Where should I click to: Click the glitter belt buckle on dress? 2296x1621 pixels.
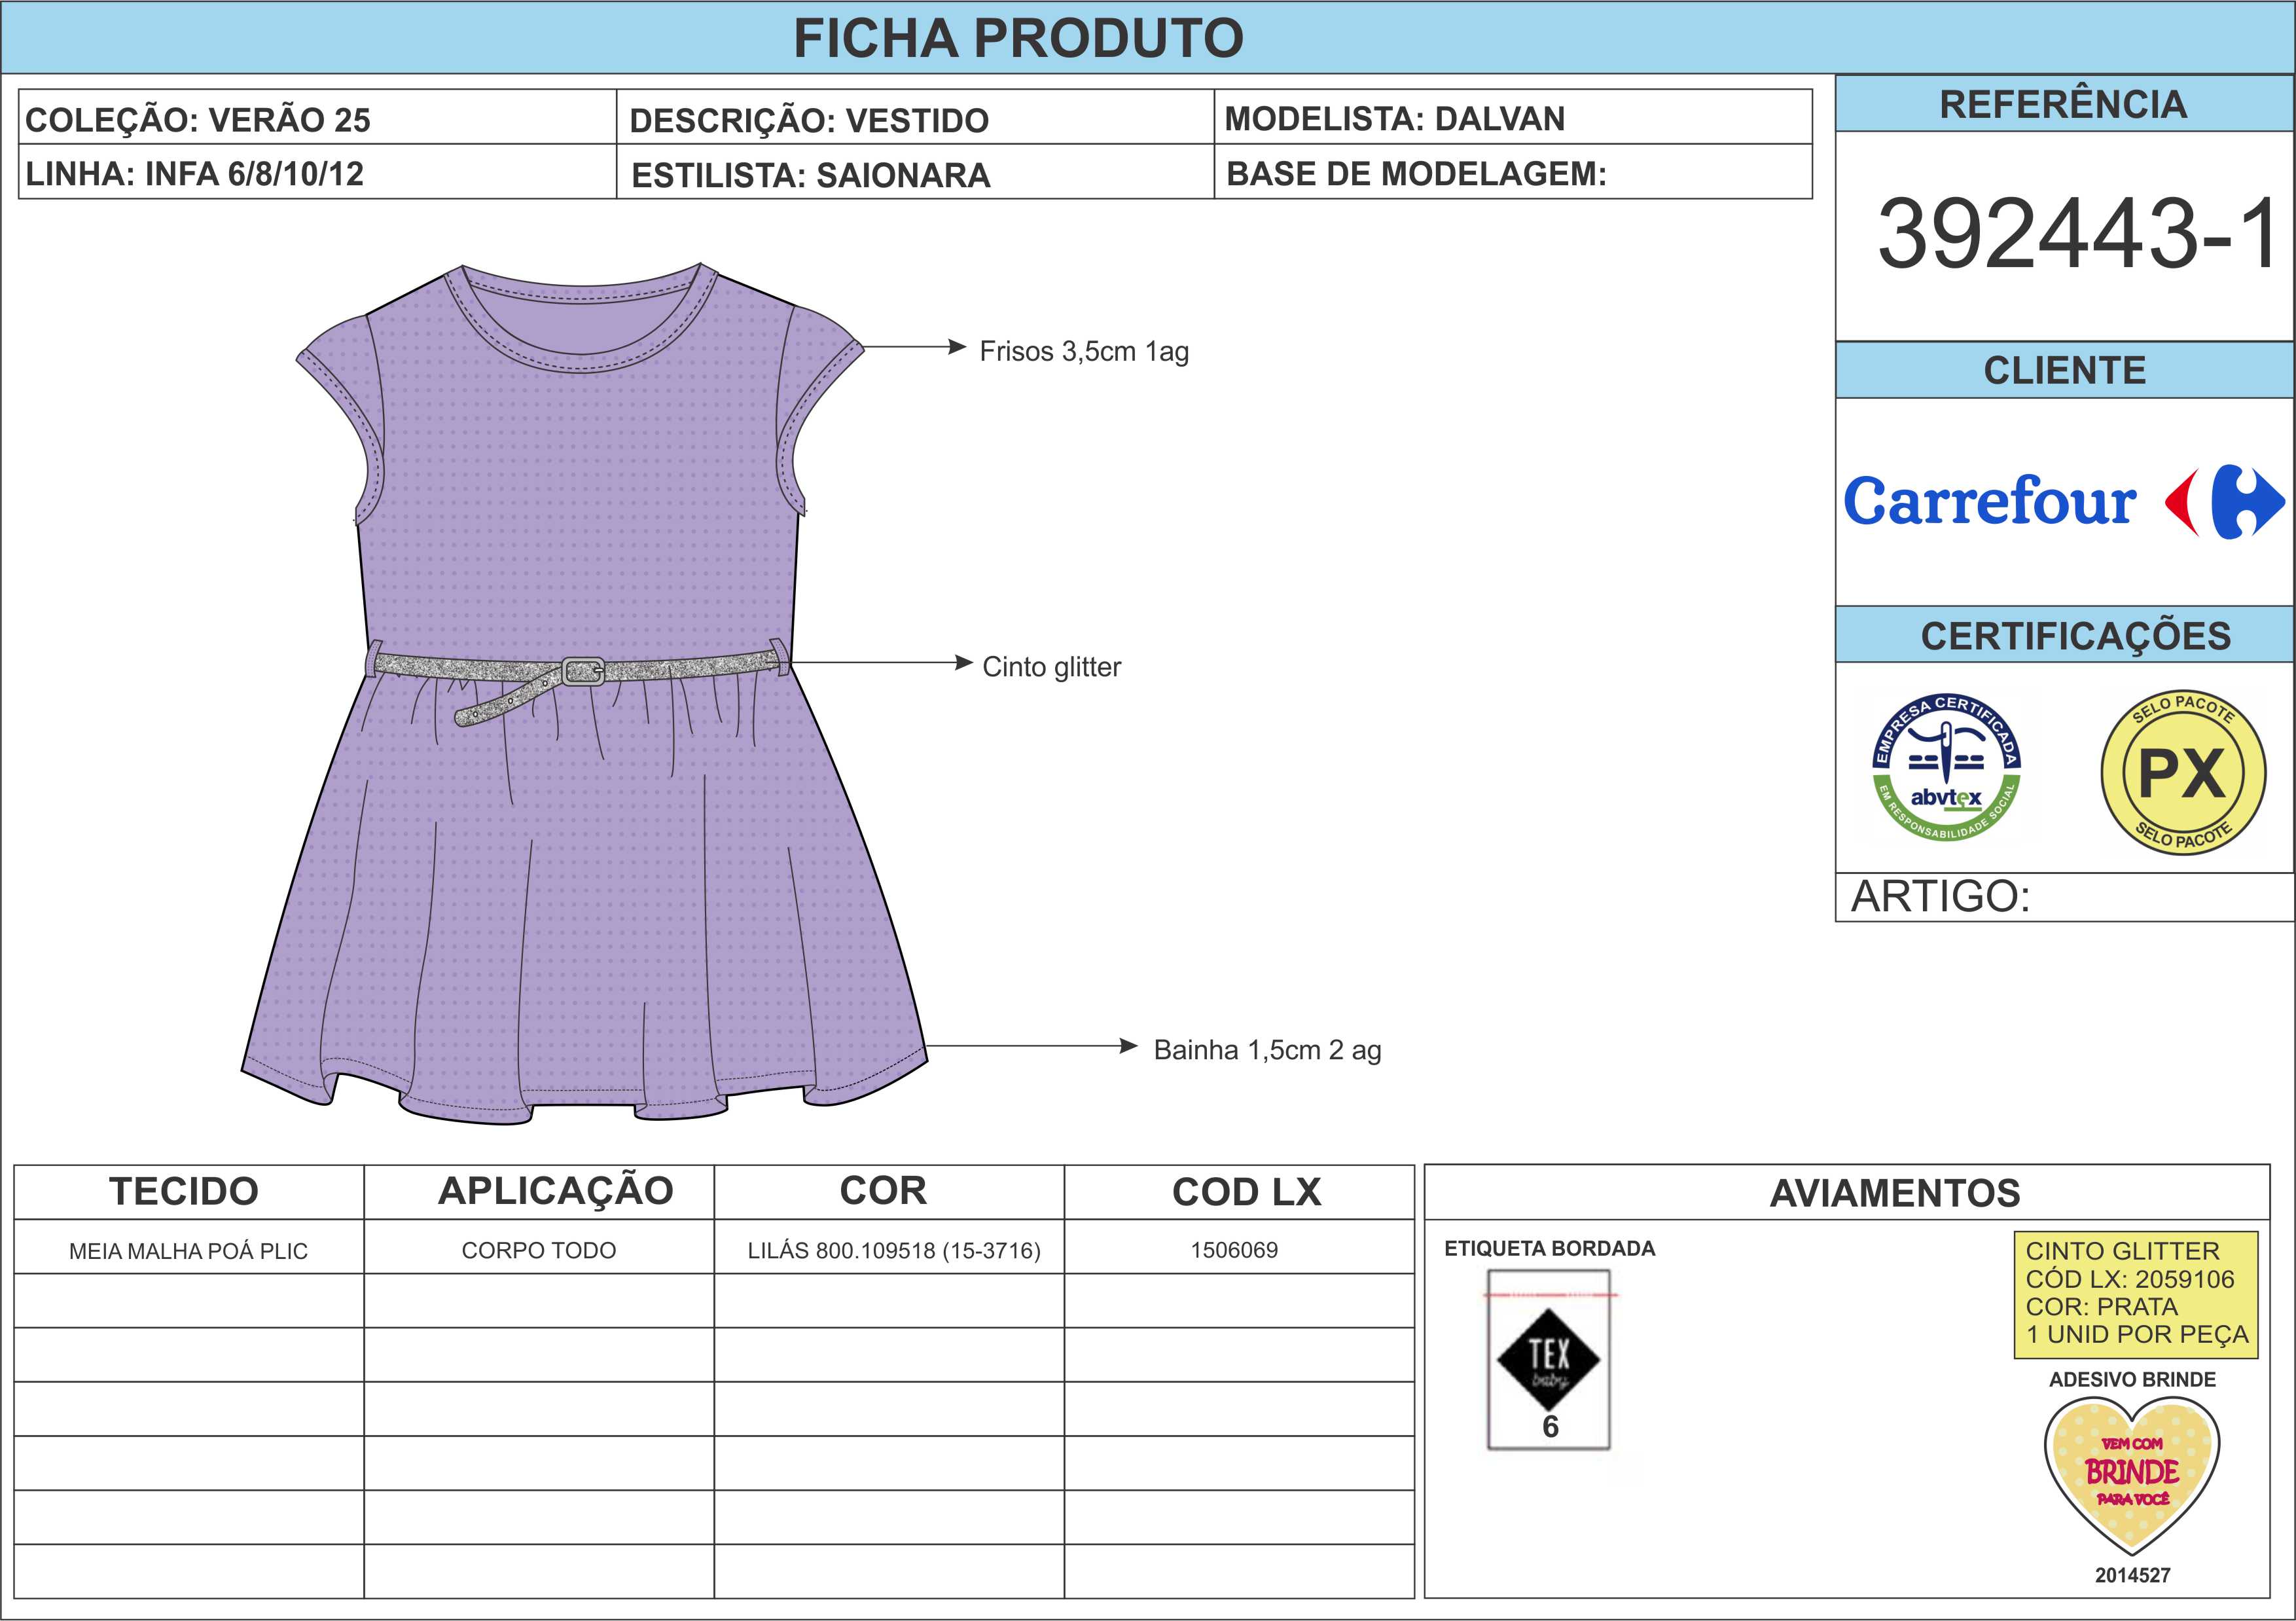pos(583,671)
